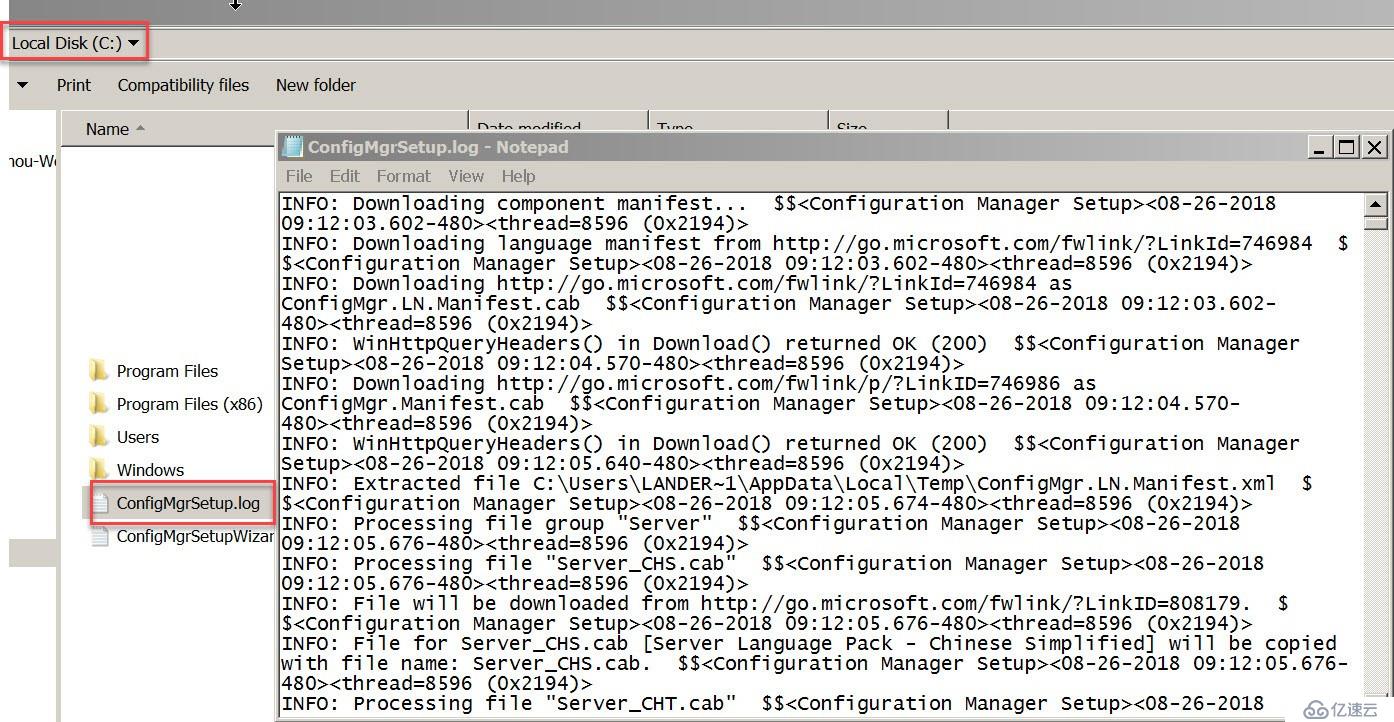Image resolution: width=1394 pixels, height=722 pixels.
Task: Minimize the Notepad window
Action: [x=1320, y=147]
